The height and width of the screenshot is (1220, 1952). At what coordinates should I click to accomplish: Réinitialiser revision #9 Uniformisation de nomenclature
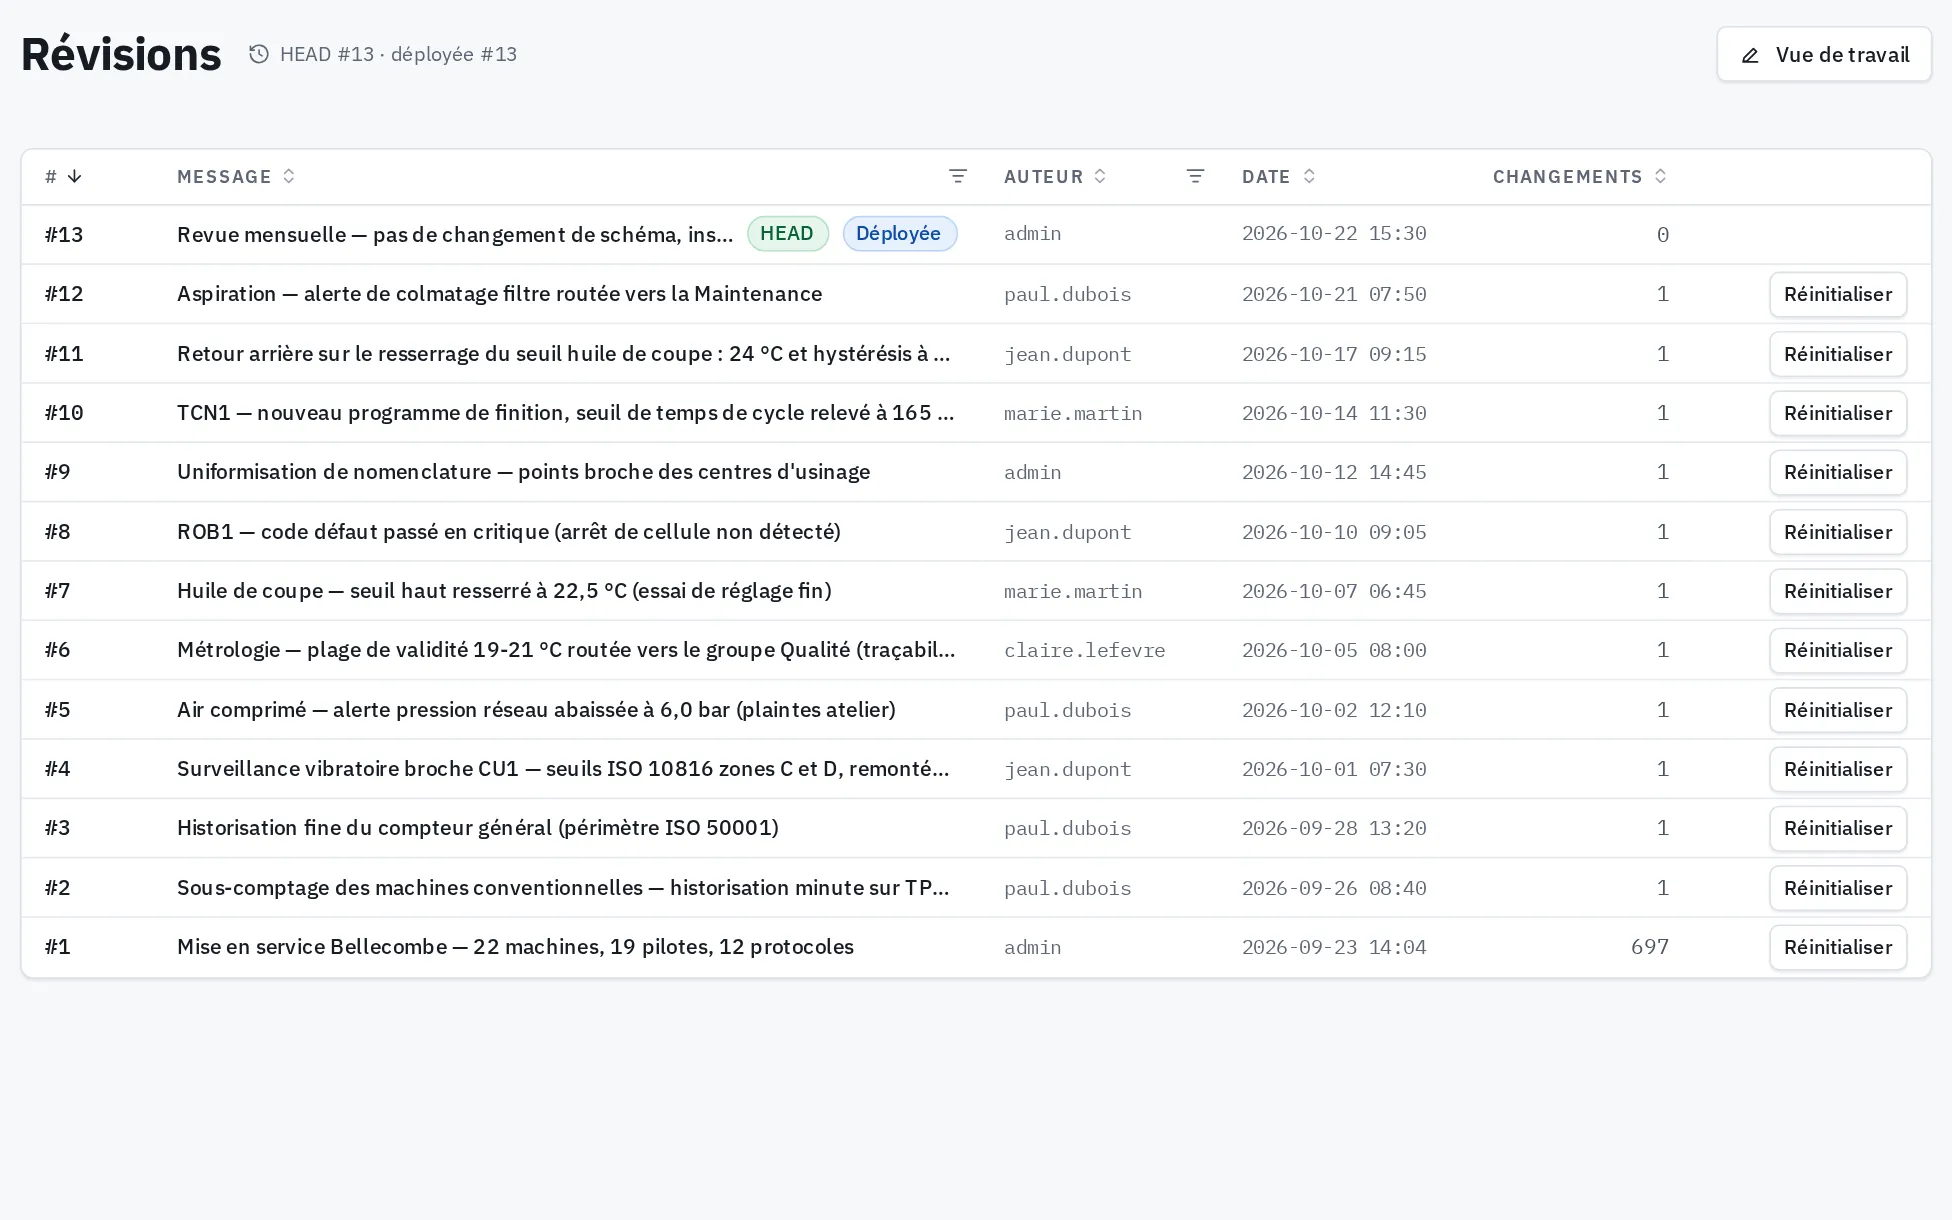point(1838,472)
